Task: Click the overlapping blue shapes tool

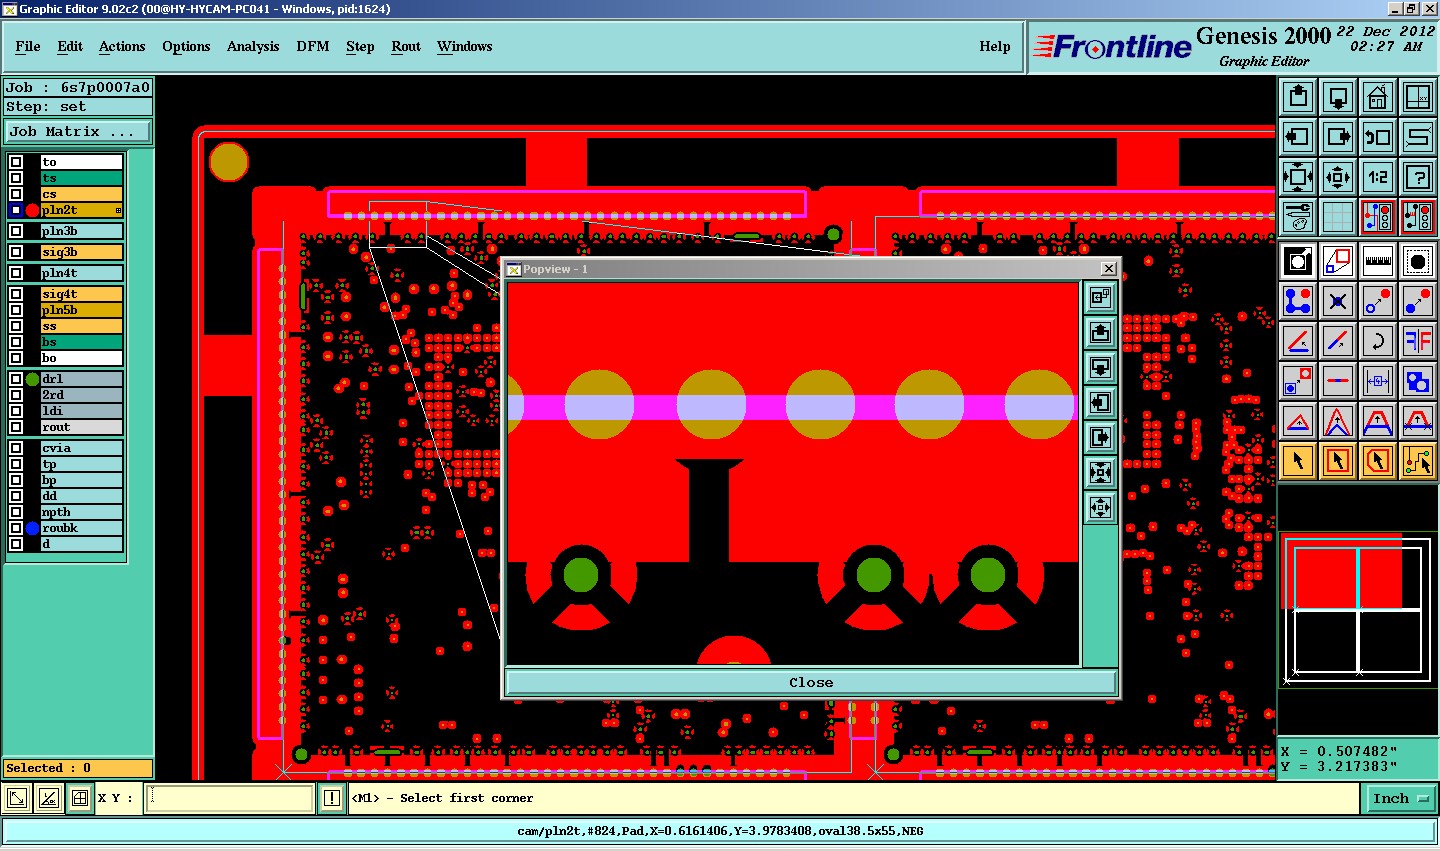Action: tap(1418, 381)
